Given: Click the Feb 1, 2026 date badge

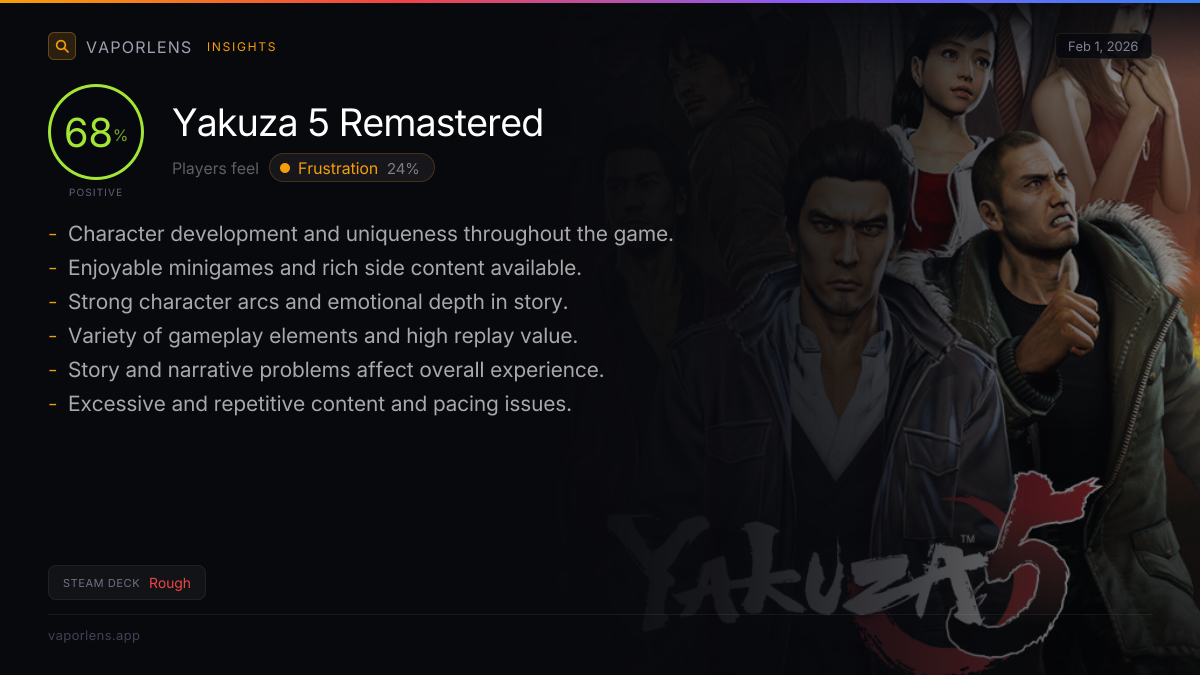Looking at the screenshot, I should click(1103, 46).
